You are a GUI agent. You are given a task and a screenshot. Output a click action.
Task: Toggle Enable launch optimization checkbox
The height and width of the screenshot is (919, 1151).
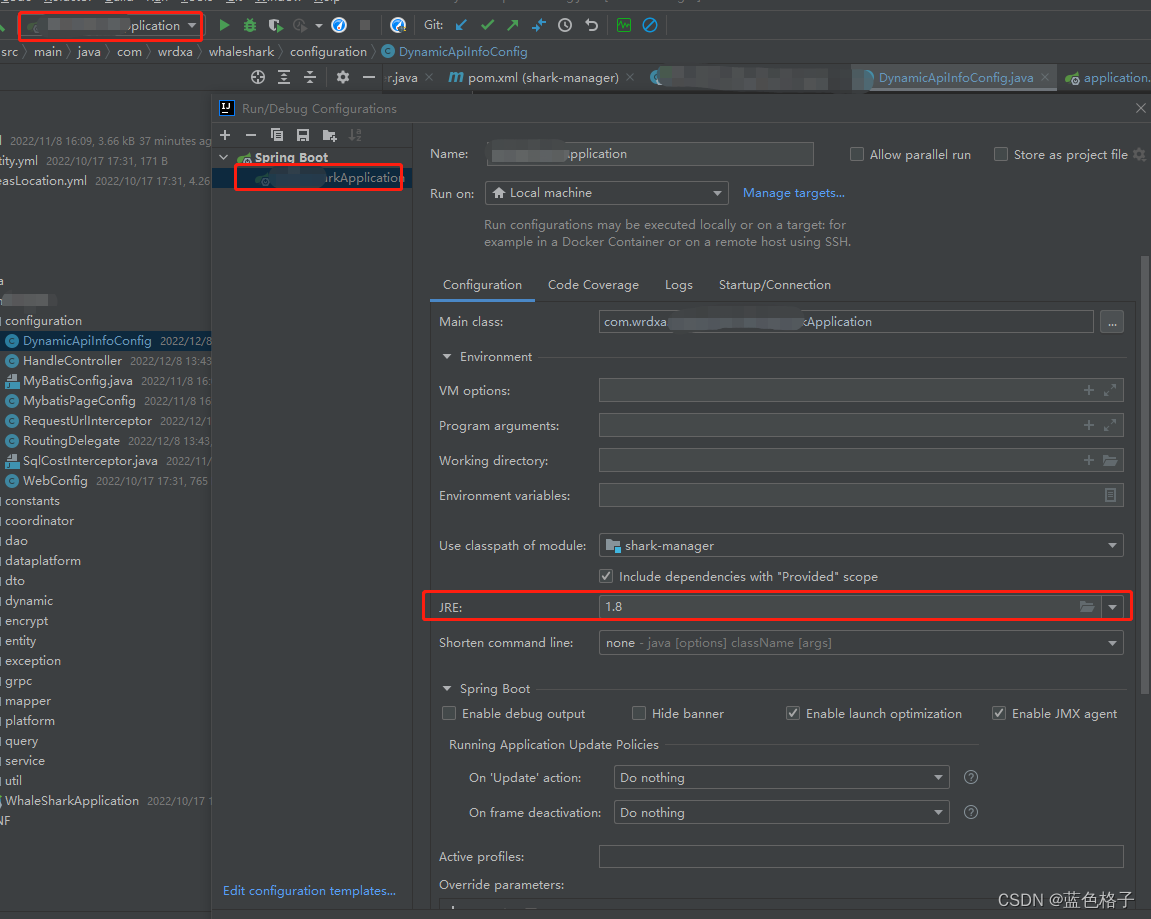tap(793, 713)
